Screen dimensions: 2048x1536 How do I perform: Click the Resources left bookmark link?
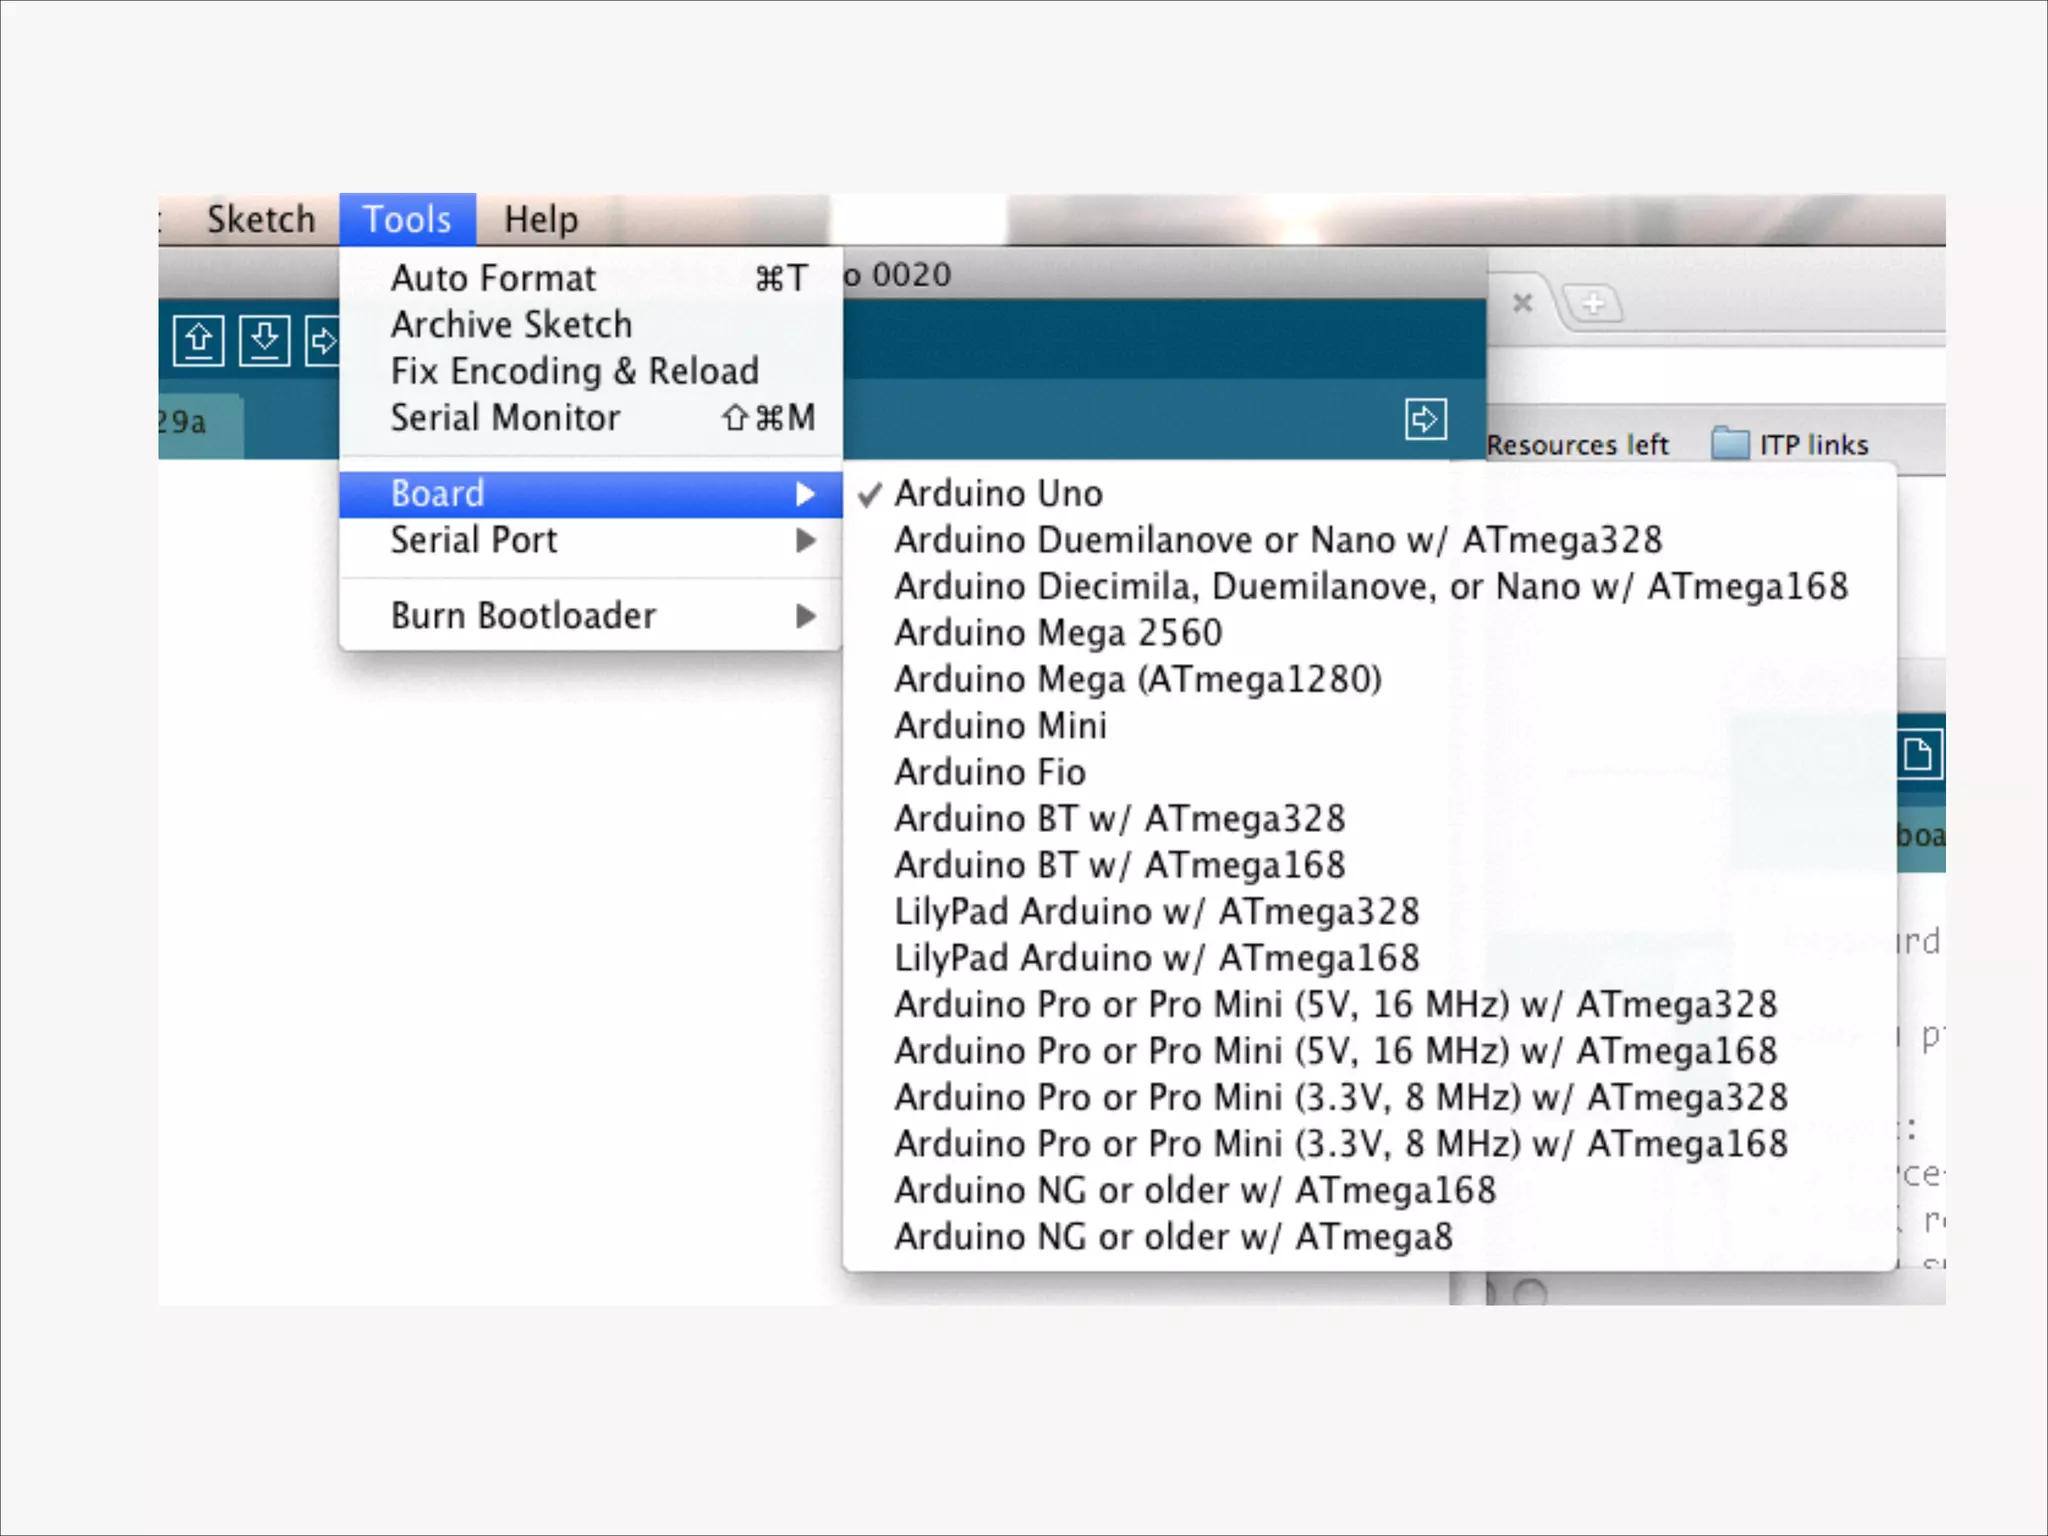[1577, 445]
